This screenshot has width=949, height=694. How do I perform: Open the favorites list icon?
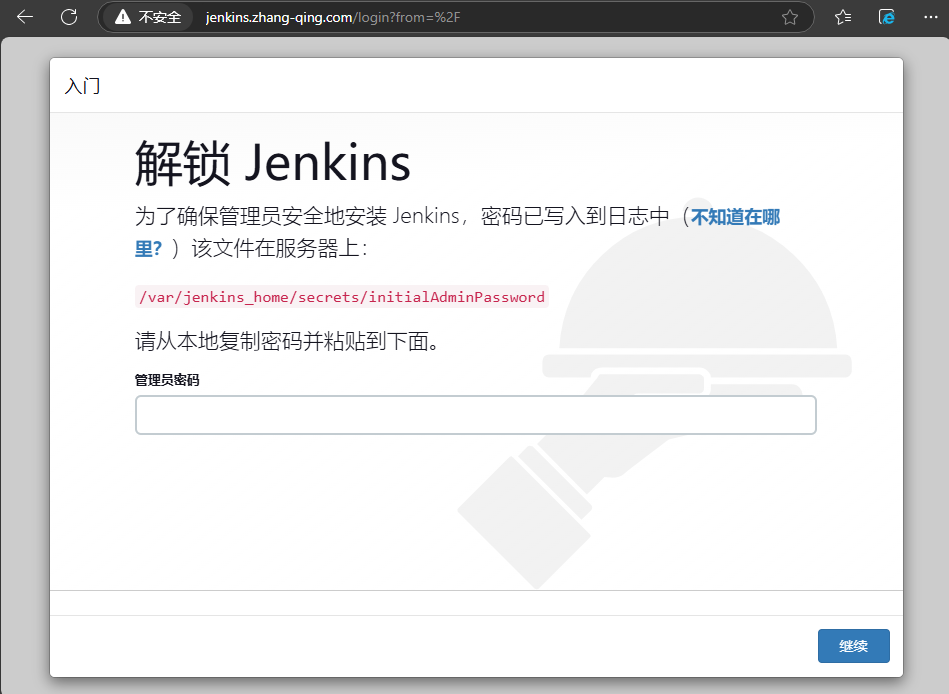(842, 17)
